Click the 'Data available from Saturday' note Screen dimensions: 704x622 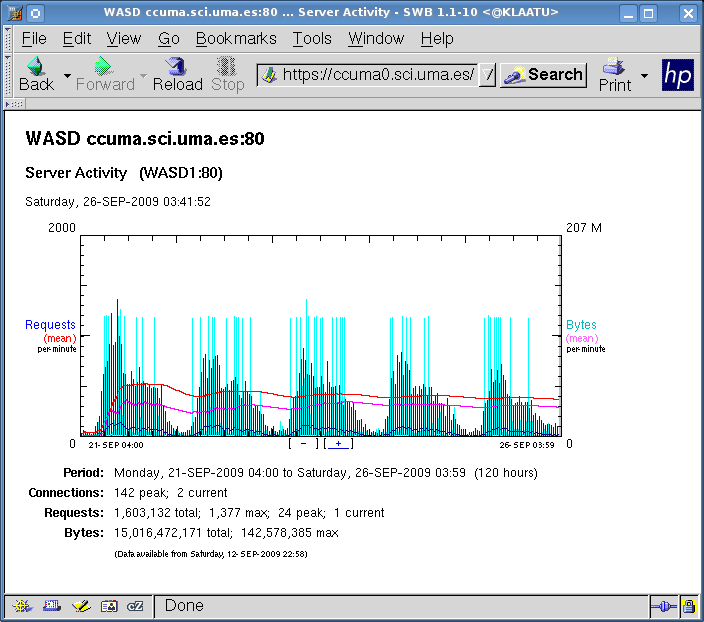(x=211, y=554)
